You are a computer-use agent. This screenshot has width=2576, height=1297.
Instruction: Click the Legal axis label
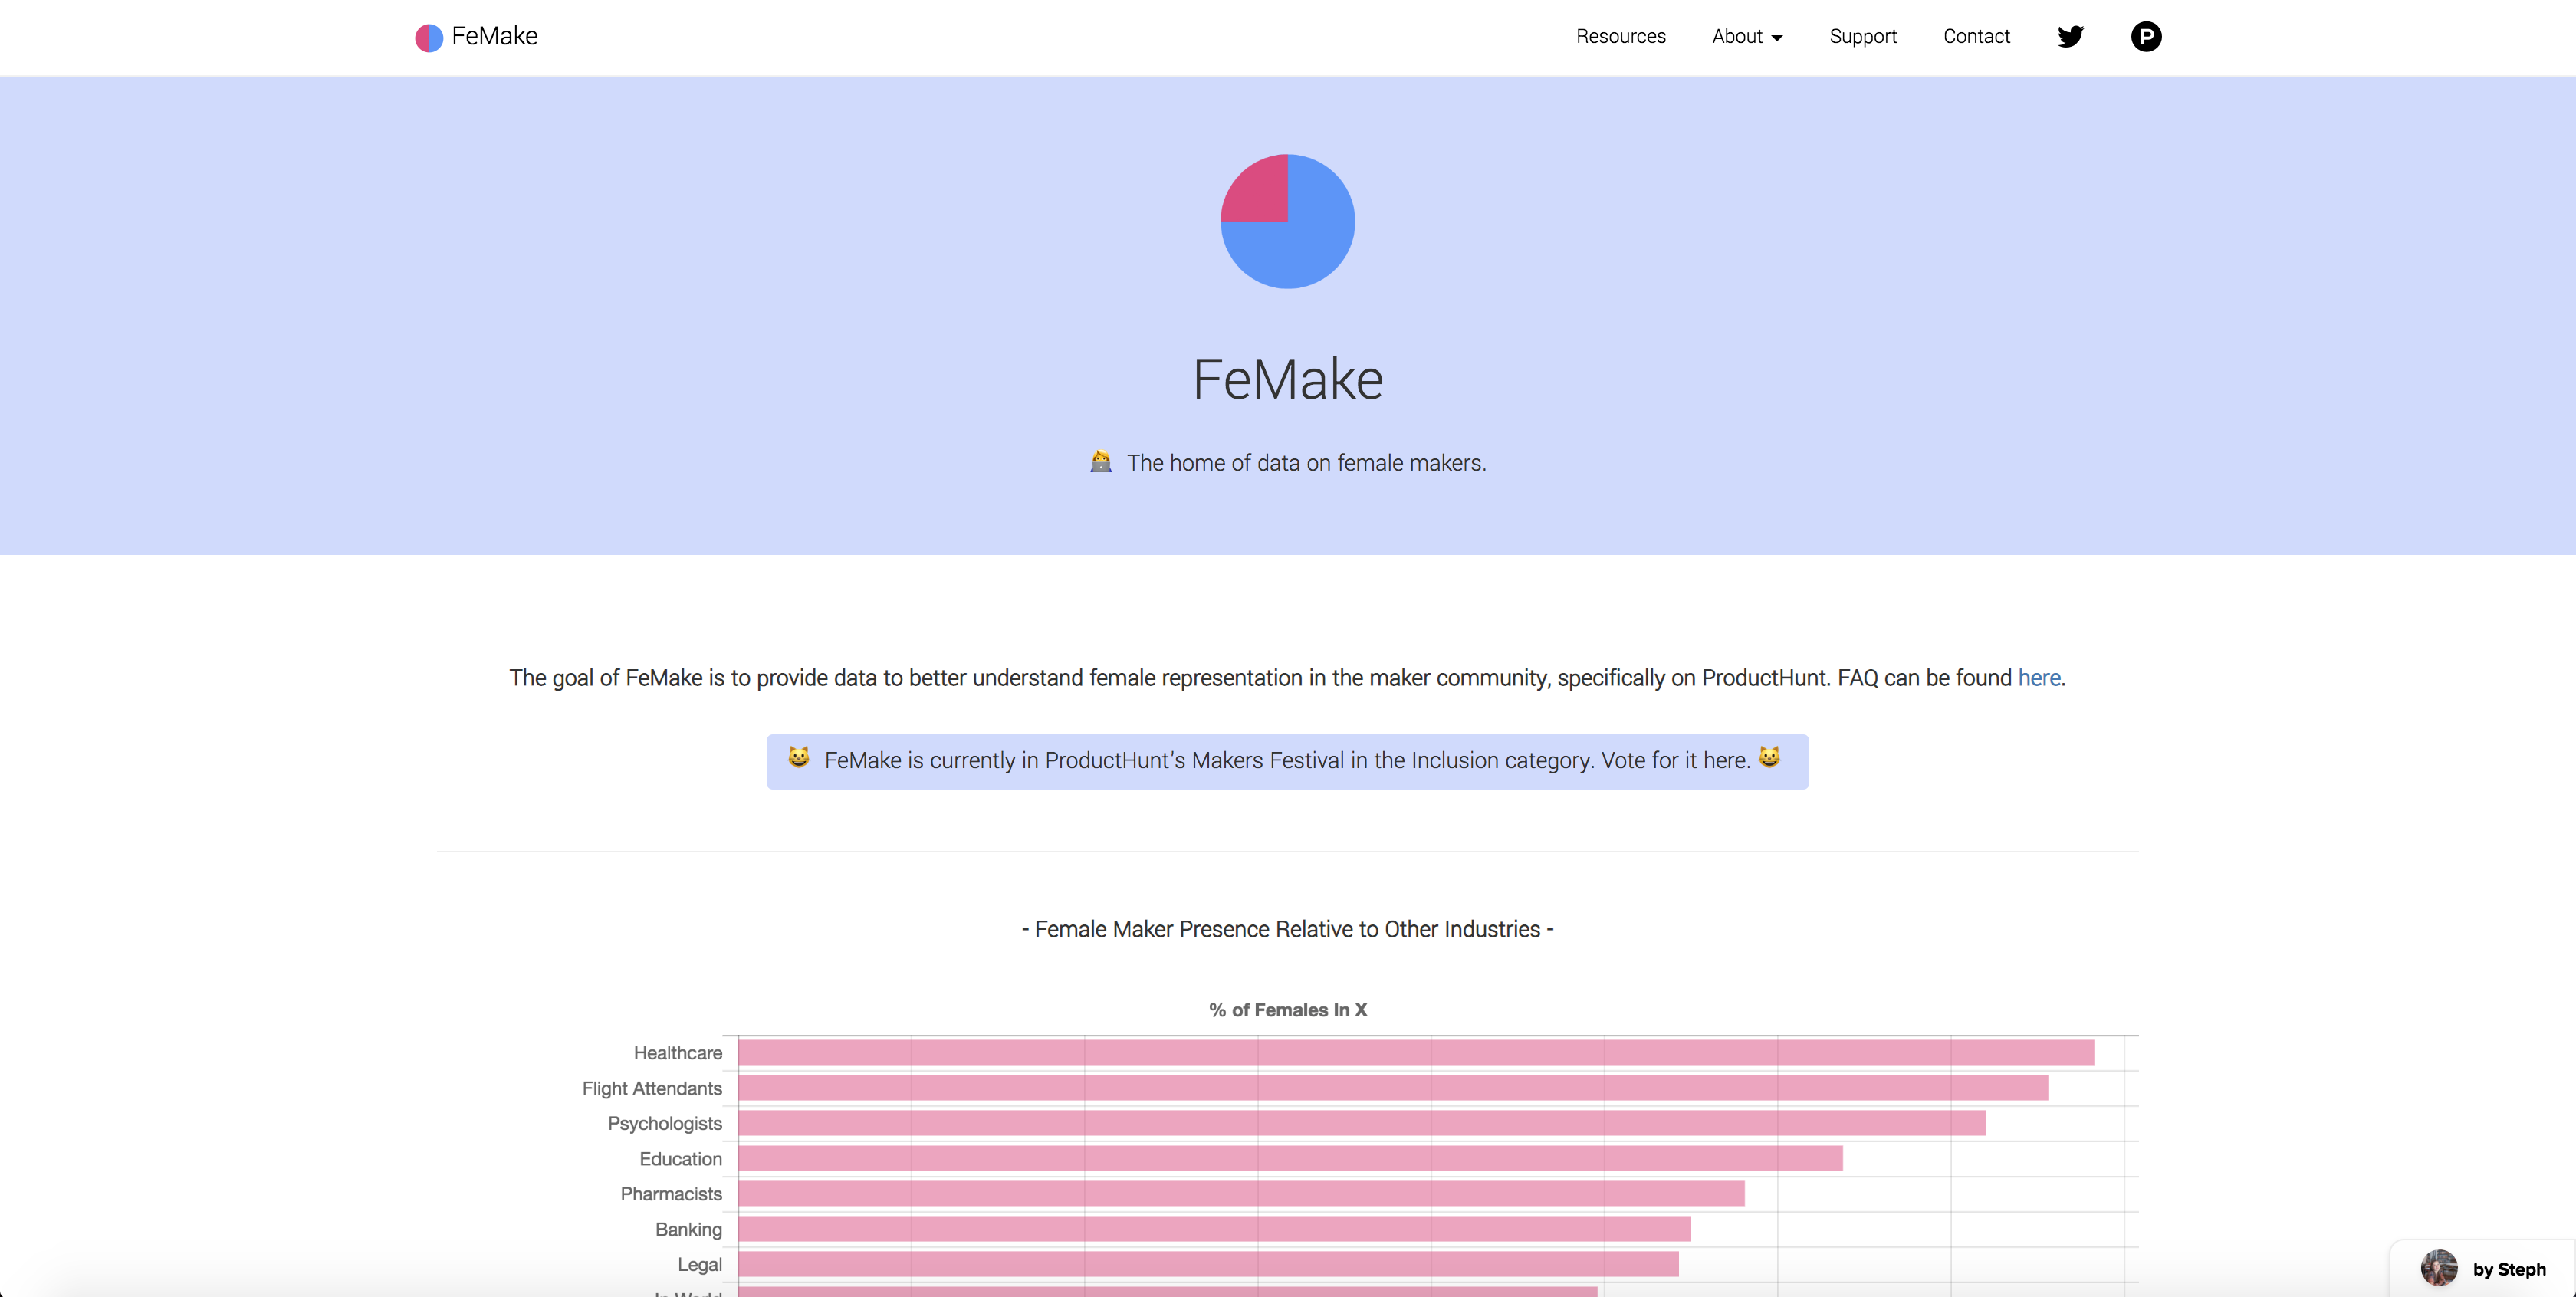[x=700, y=1265]
